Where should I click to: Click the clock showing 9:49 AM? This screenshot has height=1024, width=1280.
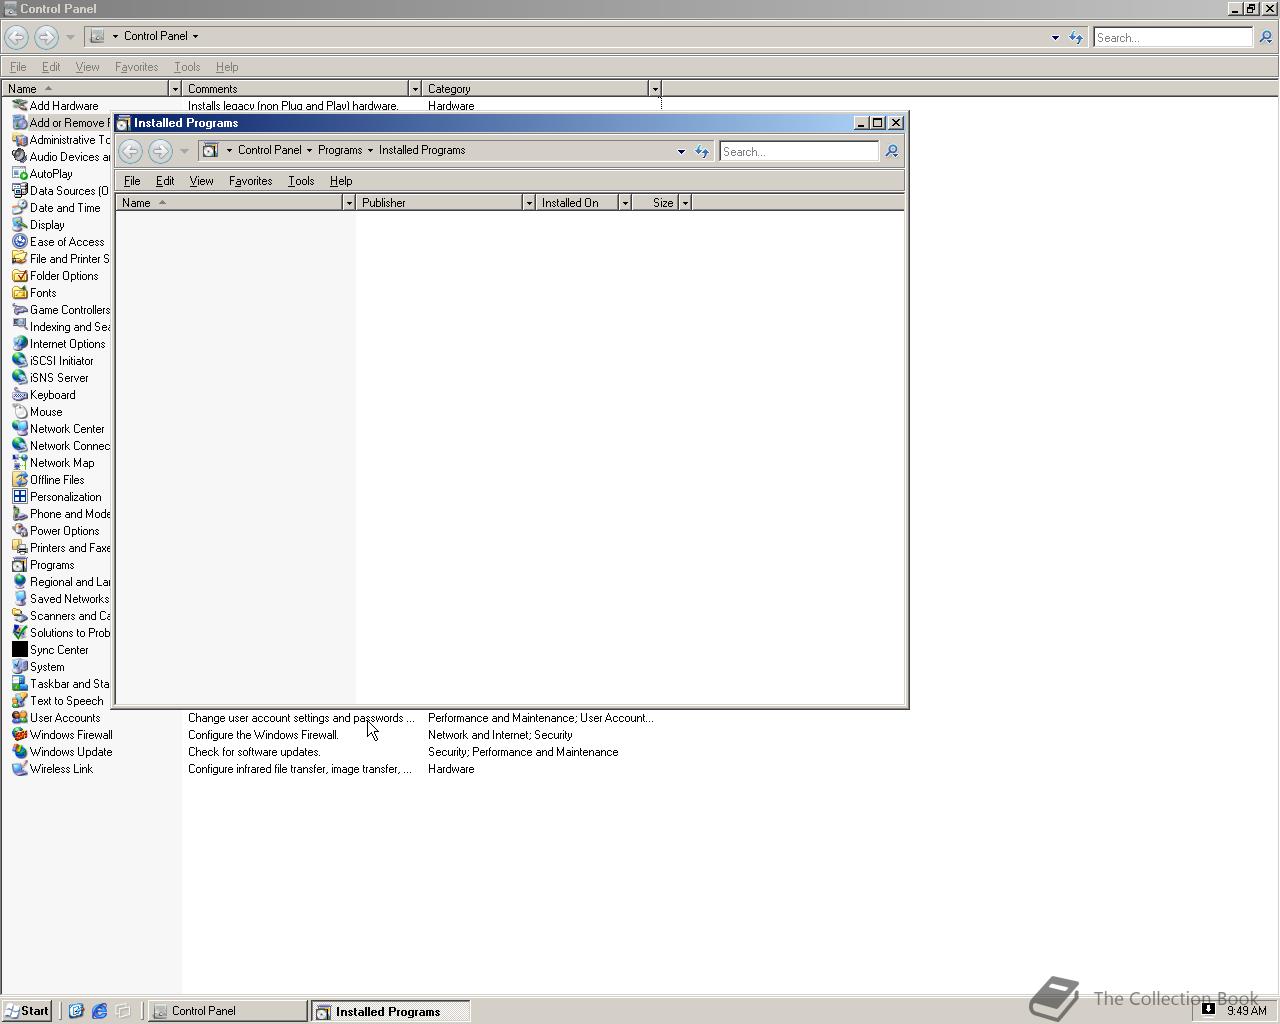1247,1011
